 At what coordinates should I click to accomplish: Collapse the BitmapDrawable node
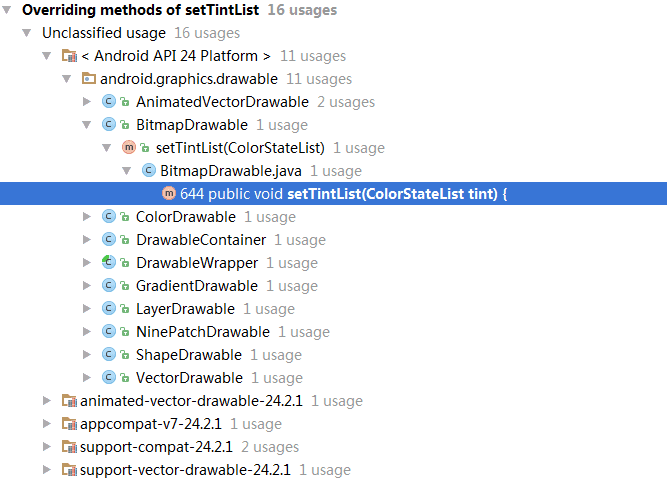(88, 125)
